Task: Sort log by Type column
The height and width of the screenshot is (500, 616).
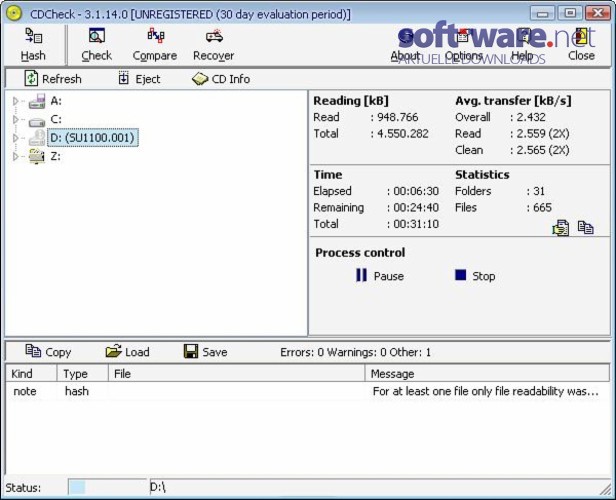Action: tap(82, 374)
